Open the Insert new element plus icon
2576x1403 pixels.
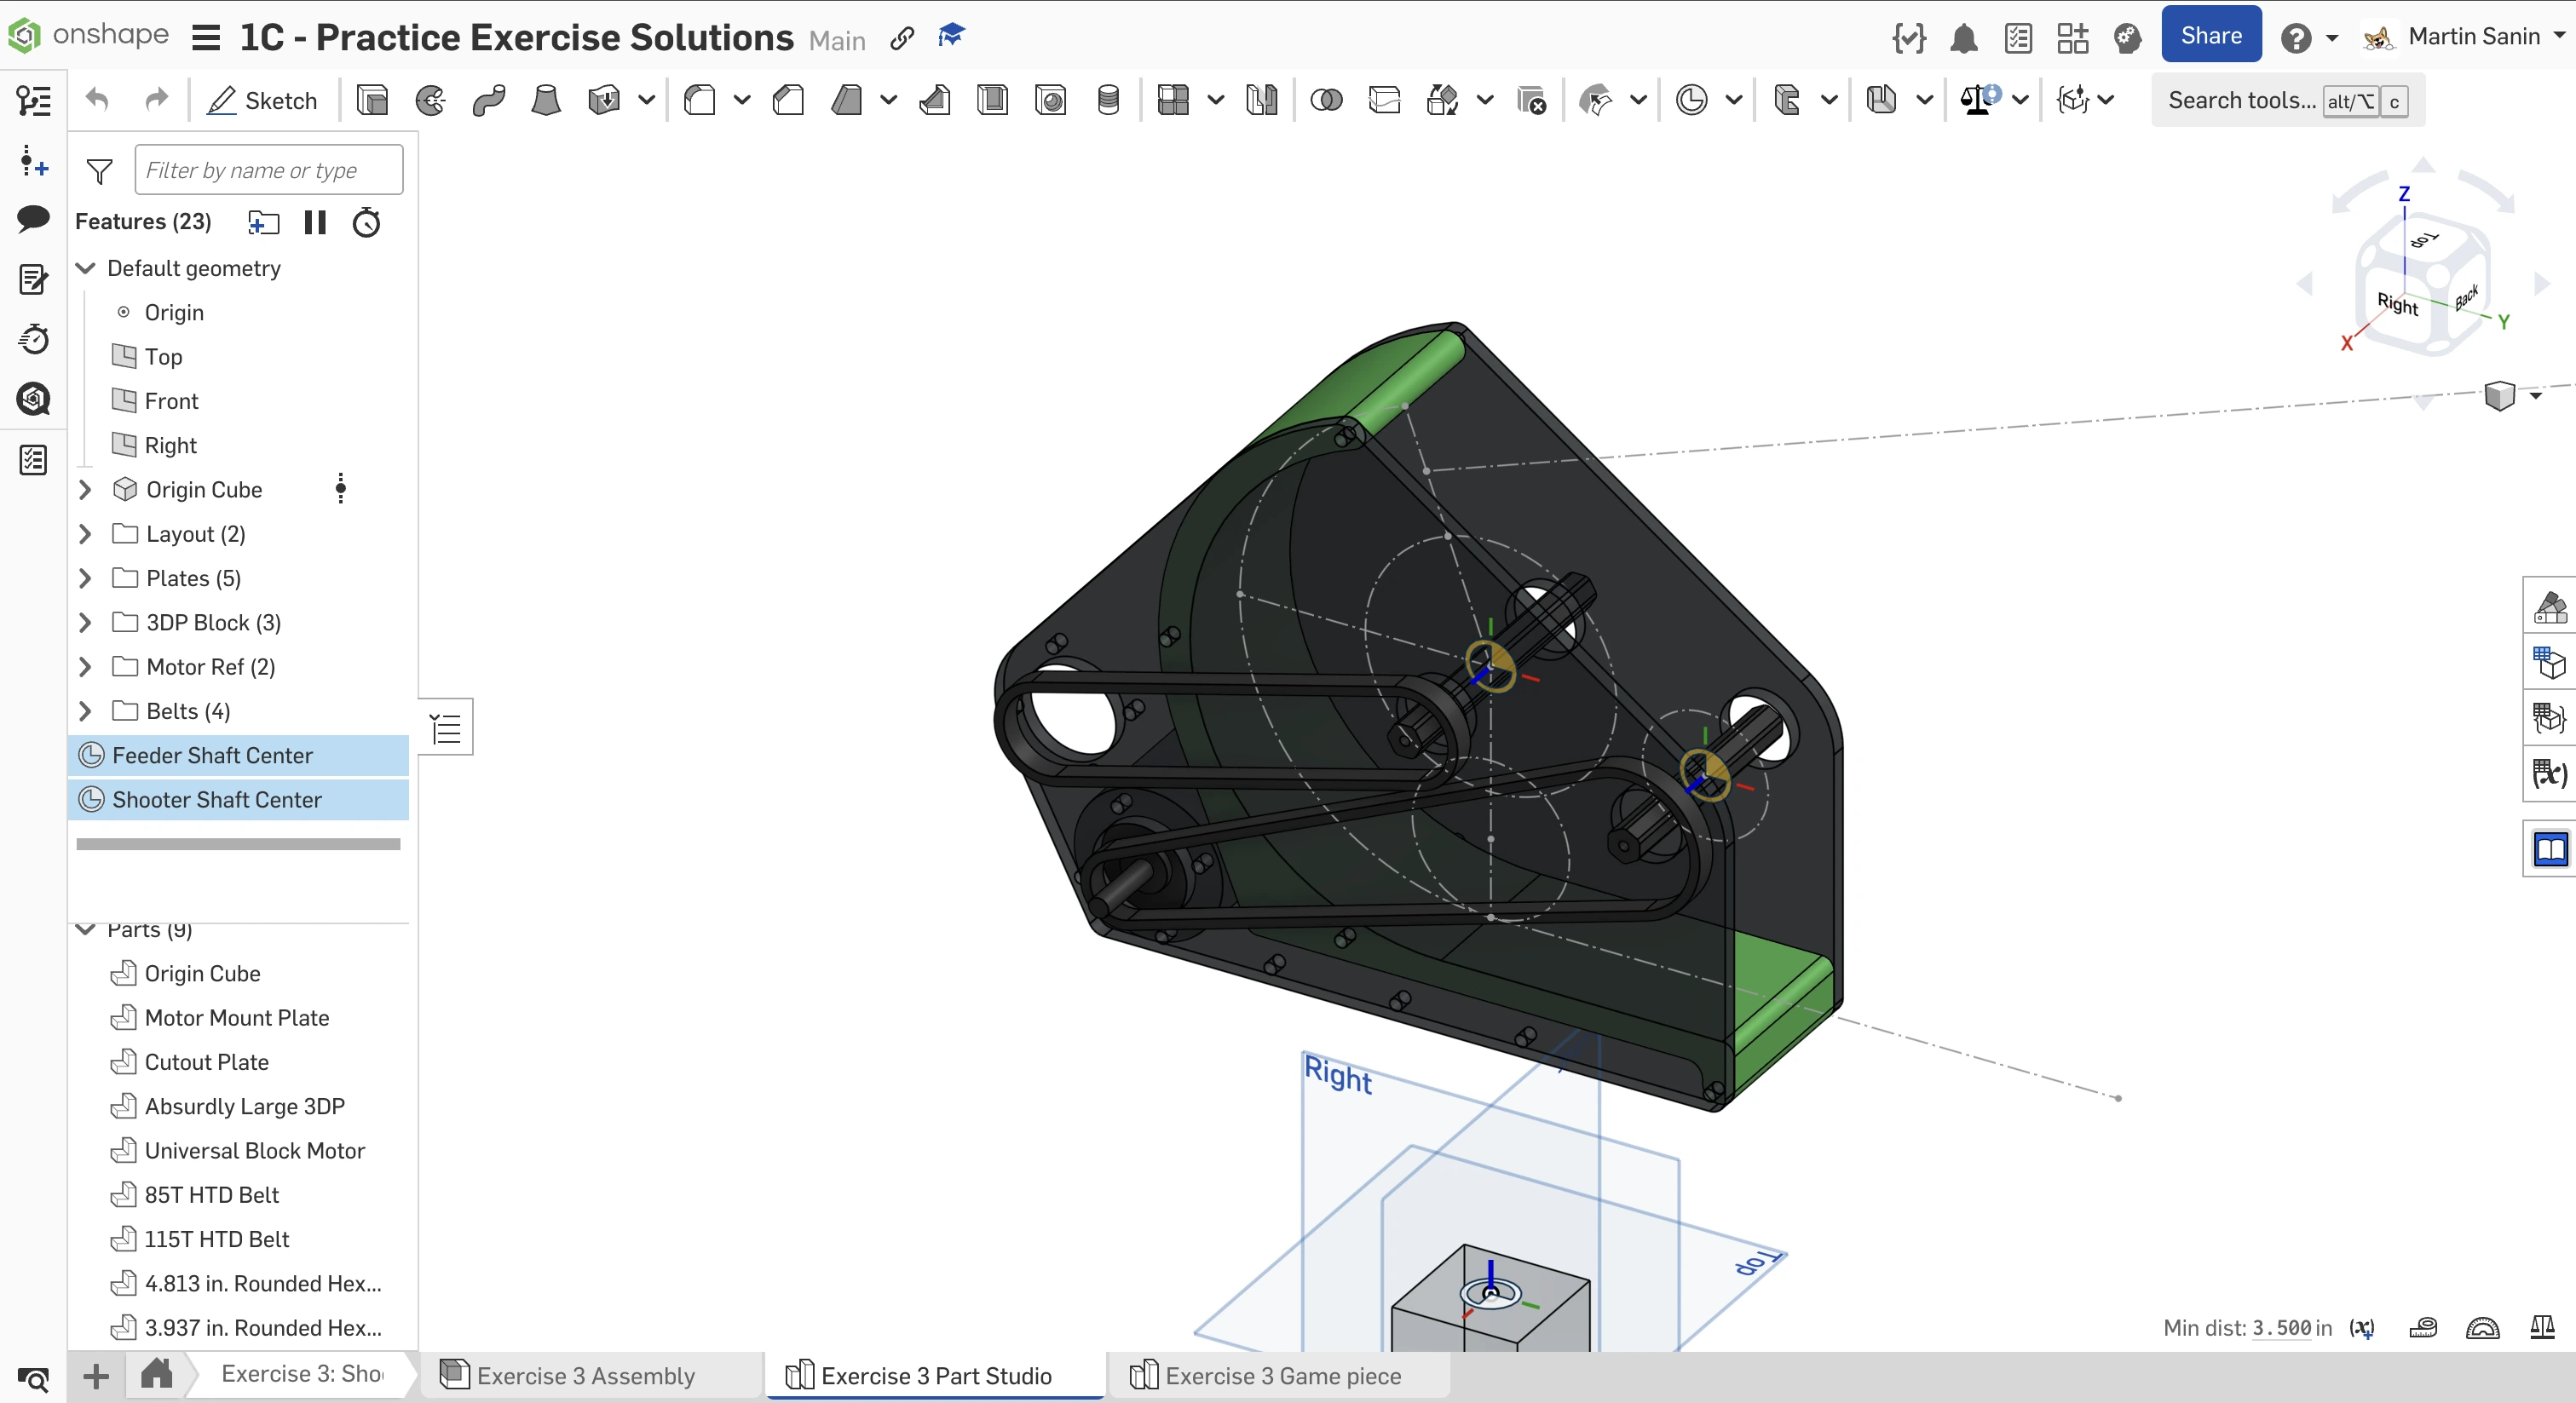[x=96, y=1377]
